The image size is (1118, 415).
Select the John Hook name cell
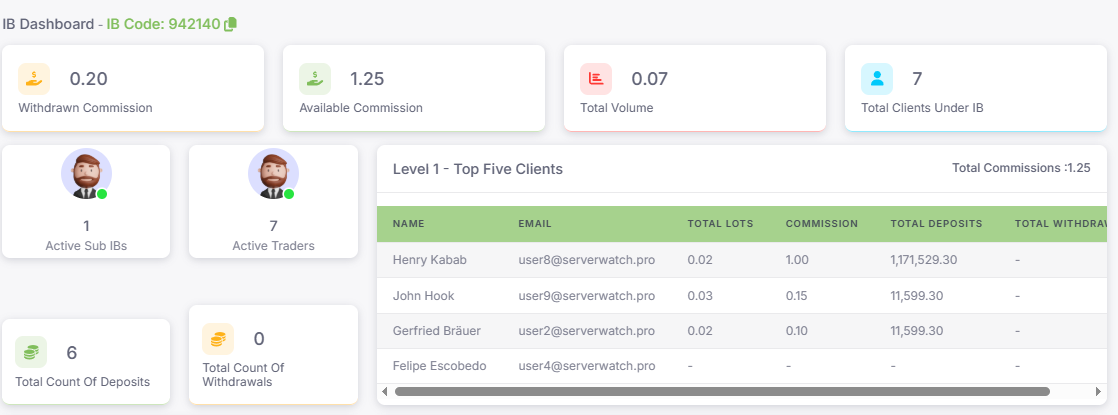(x=424, y=296)
